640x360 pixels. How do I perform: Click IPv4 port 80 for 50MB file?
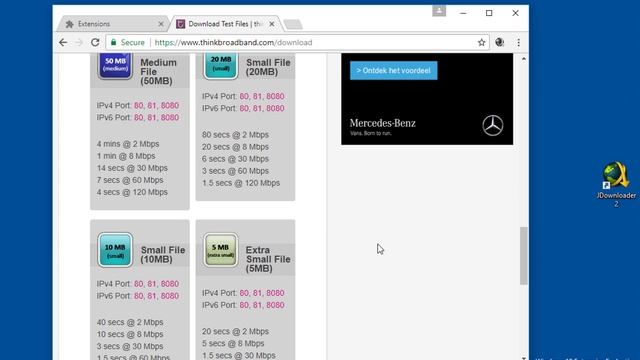pos(139,105)
